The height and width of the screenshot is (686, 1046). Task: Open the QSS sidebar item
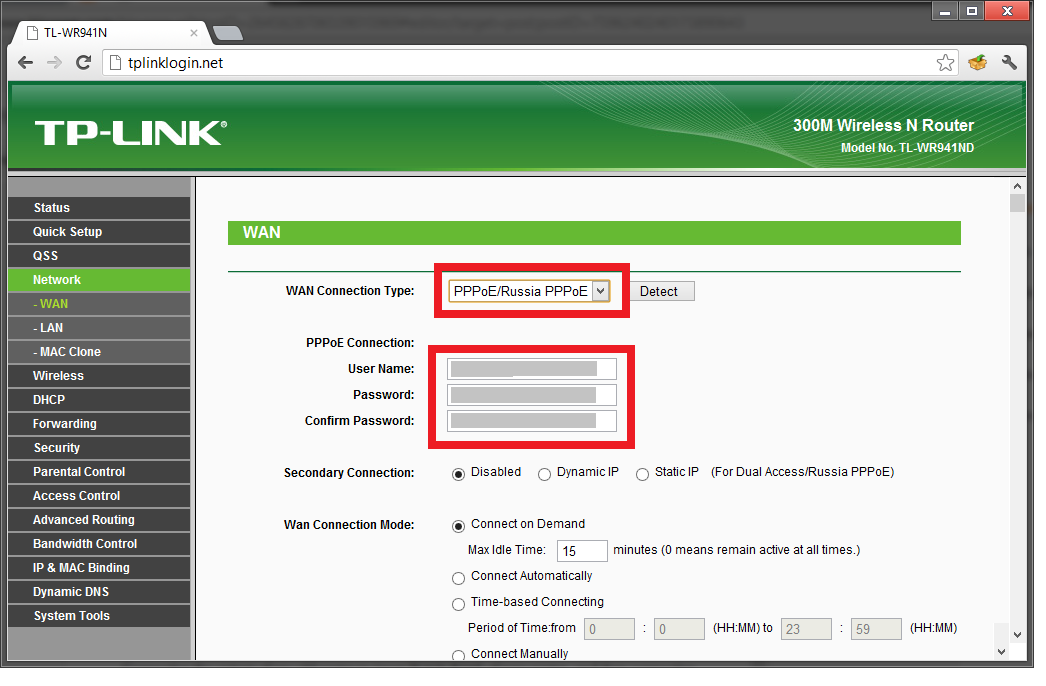99,256
